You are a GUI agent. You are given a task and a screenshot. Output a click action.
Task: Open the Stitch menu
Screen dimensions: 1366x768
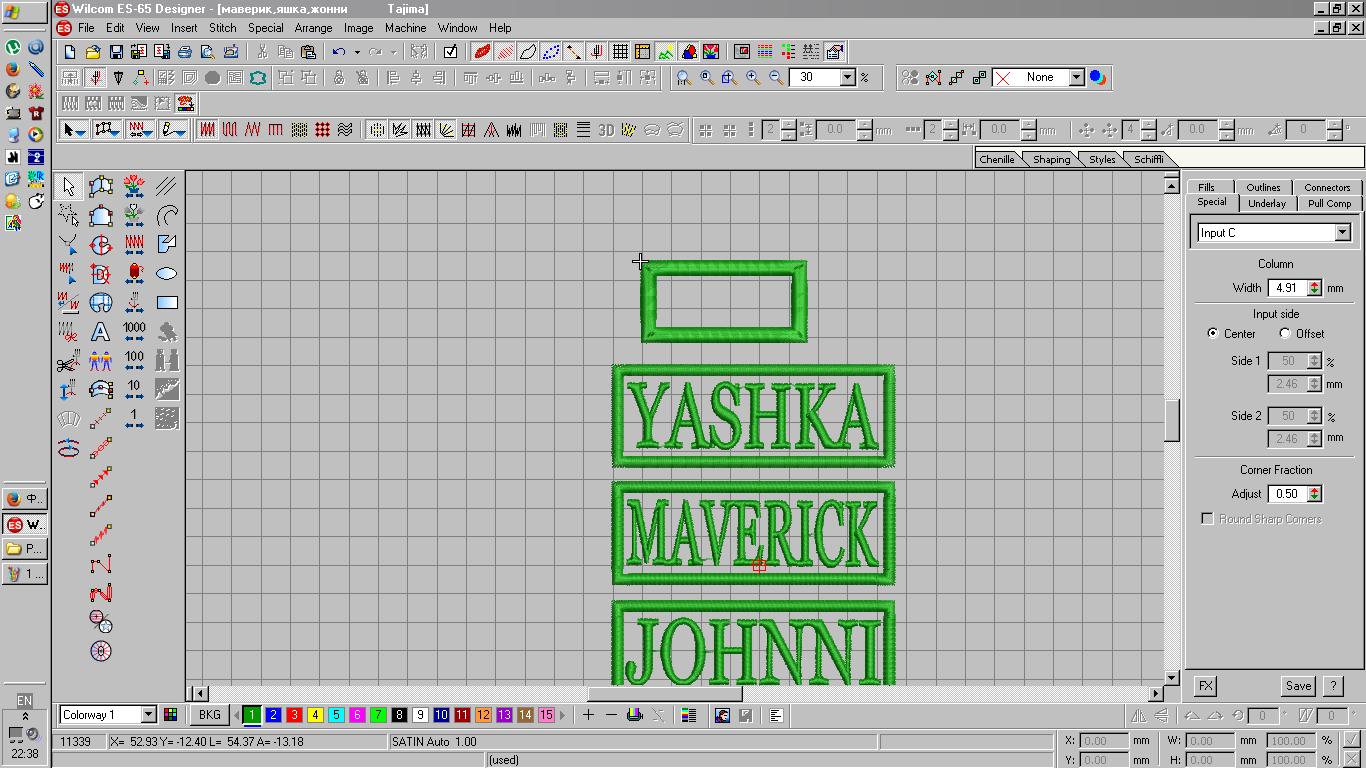coord(222,28)
